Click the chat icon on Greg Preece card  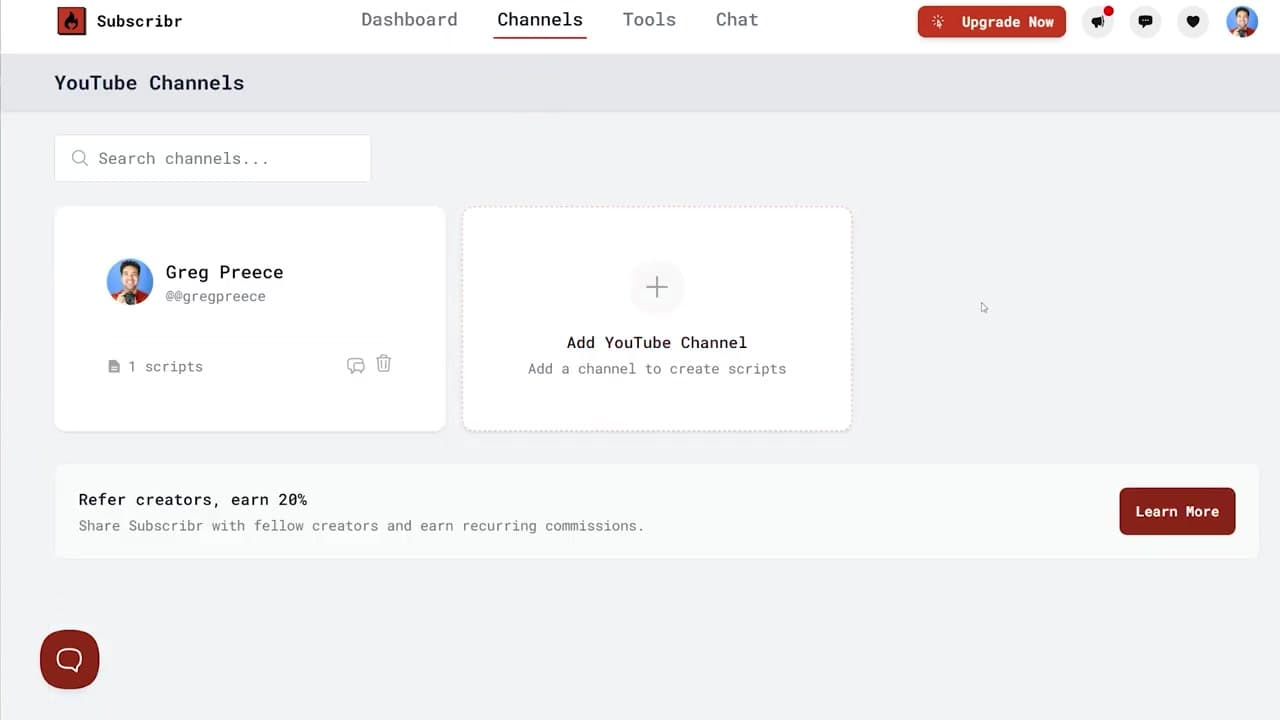click(x=355, y=366)
